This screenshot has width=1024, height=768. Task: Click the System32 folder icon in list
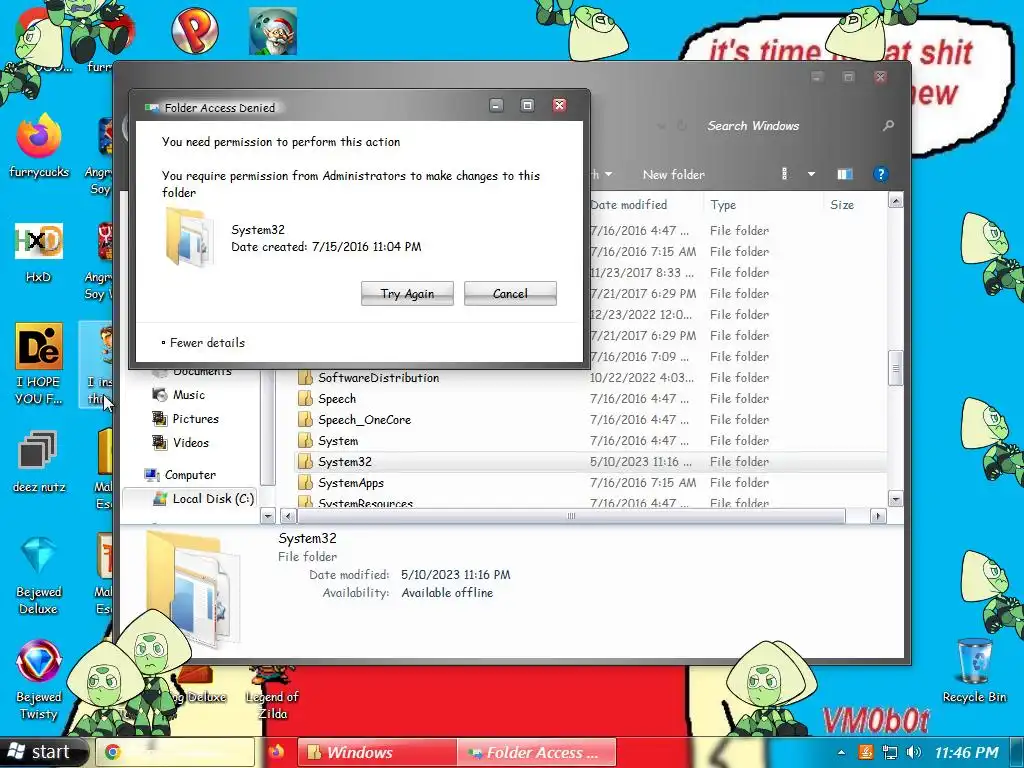click(305, 462)
